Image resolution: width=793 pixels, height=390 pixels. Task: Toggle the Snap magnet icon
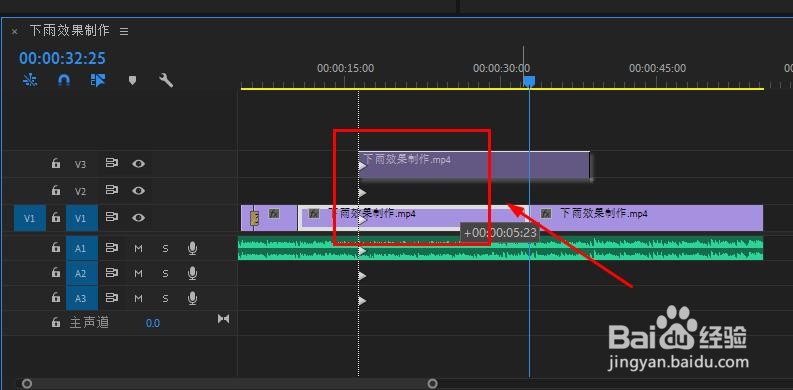tap(64, 80)
